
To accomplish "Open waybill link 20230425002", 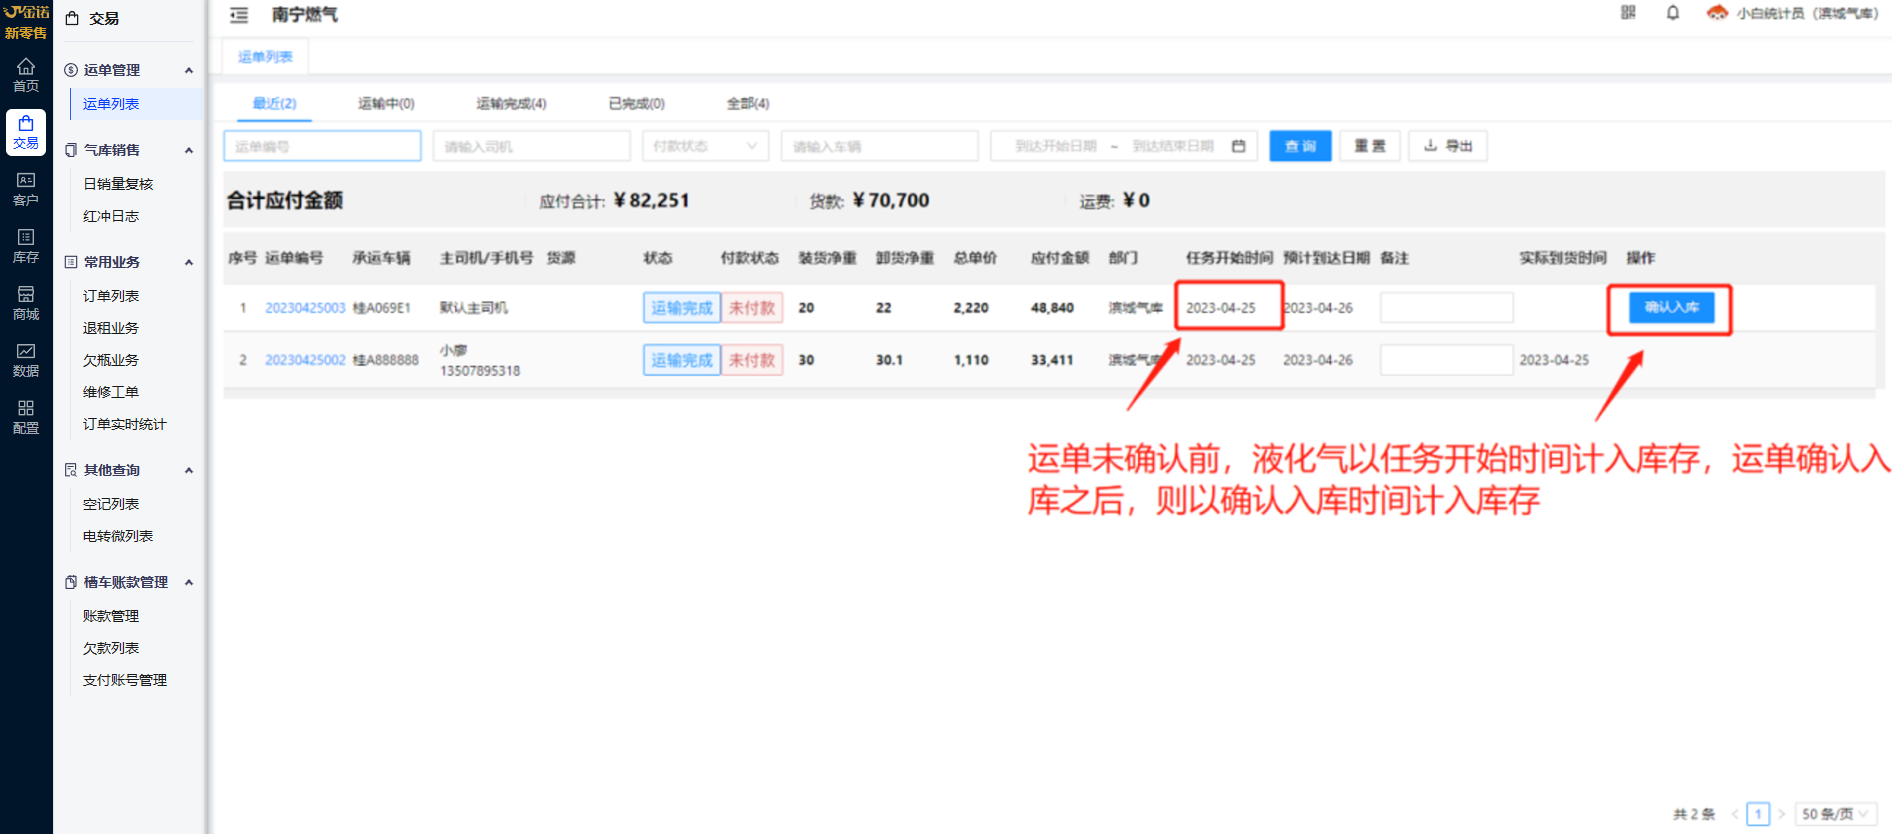I will (x=305, y=360).
